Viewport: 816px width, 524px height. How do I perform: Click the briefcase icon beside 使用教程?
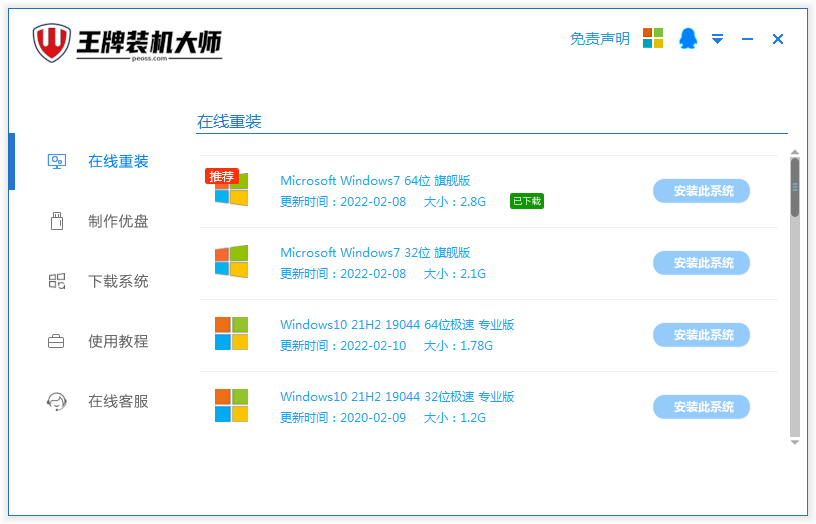pos(56,341)
